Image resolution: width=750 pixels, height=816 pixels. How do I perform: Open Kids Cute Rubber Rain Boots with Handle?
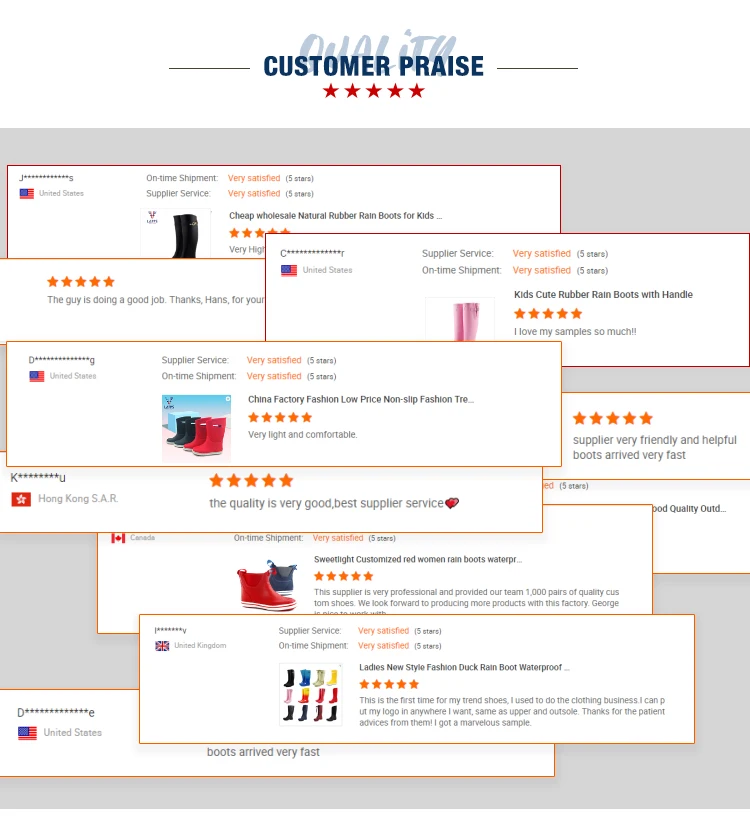pos(603,295)
